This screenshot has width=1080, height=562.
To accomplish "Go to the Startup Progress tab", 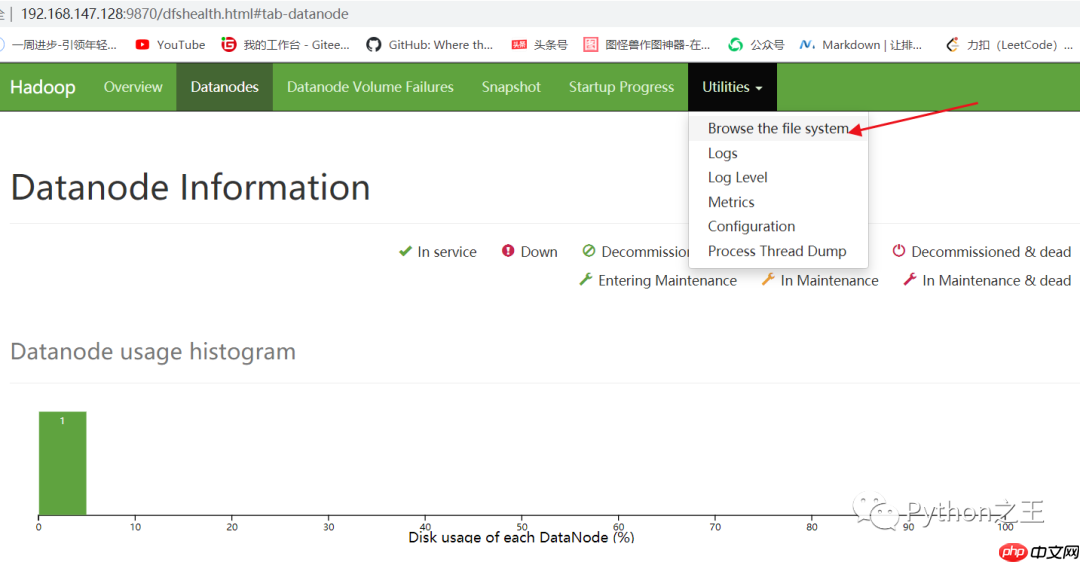I will tap(621, 87).
